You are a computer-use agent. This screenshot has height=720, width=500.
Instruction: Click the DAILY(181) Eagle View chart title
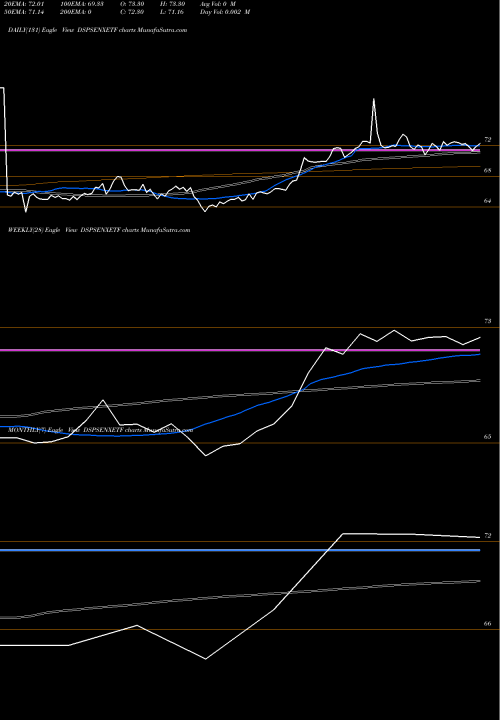97,29
